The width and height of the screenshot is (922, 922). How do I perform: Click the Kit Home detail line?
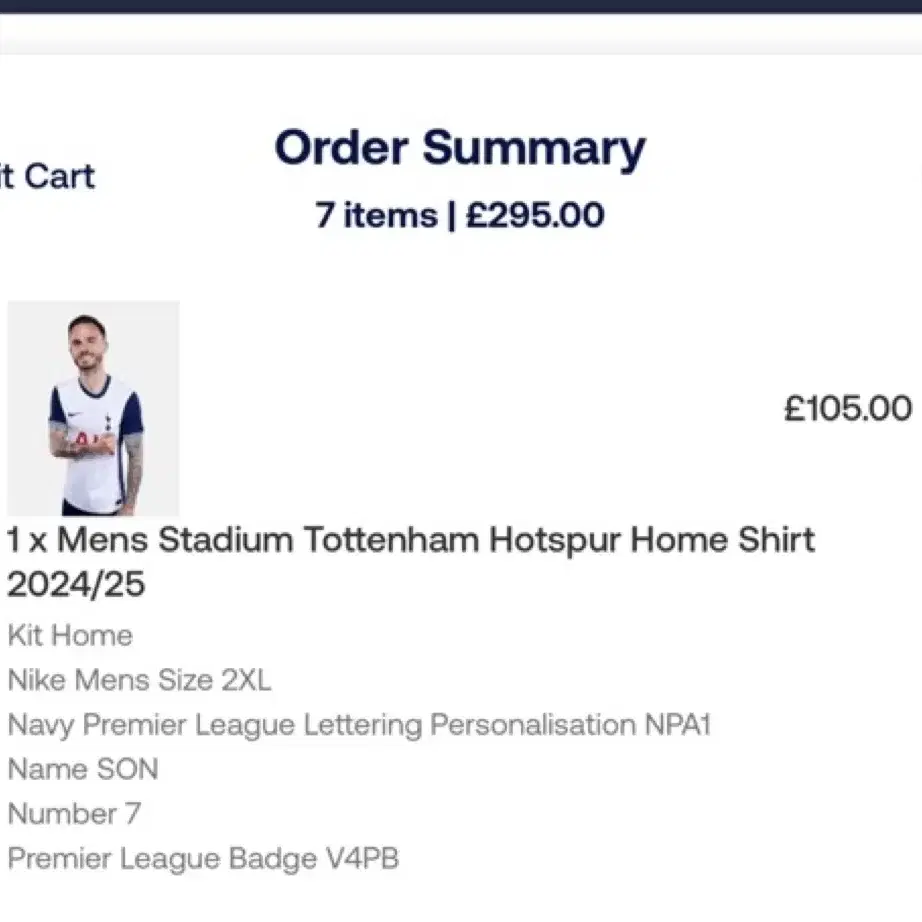pyautogui.click(x=71, y=636)
